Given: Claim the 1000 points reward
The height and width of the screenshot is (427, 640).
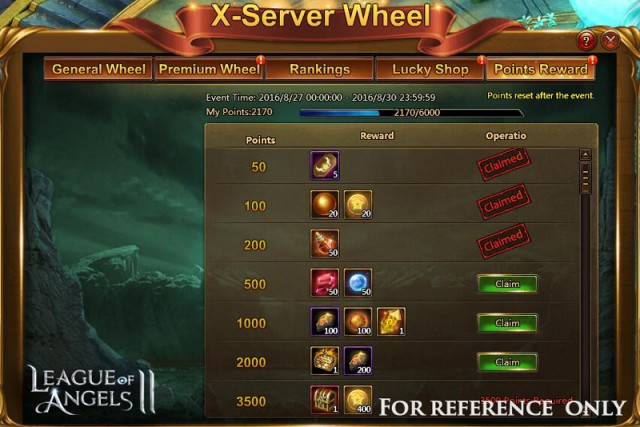Looking at the screenshot, I should pyautogui.click(x=507, y=323).
